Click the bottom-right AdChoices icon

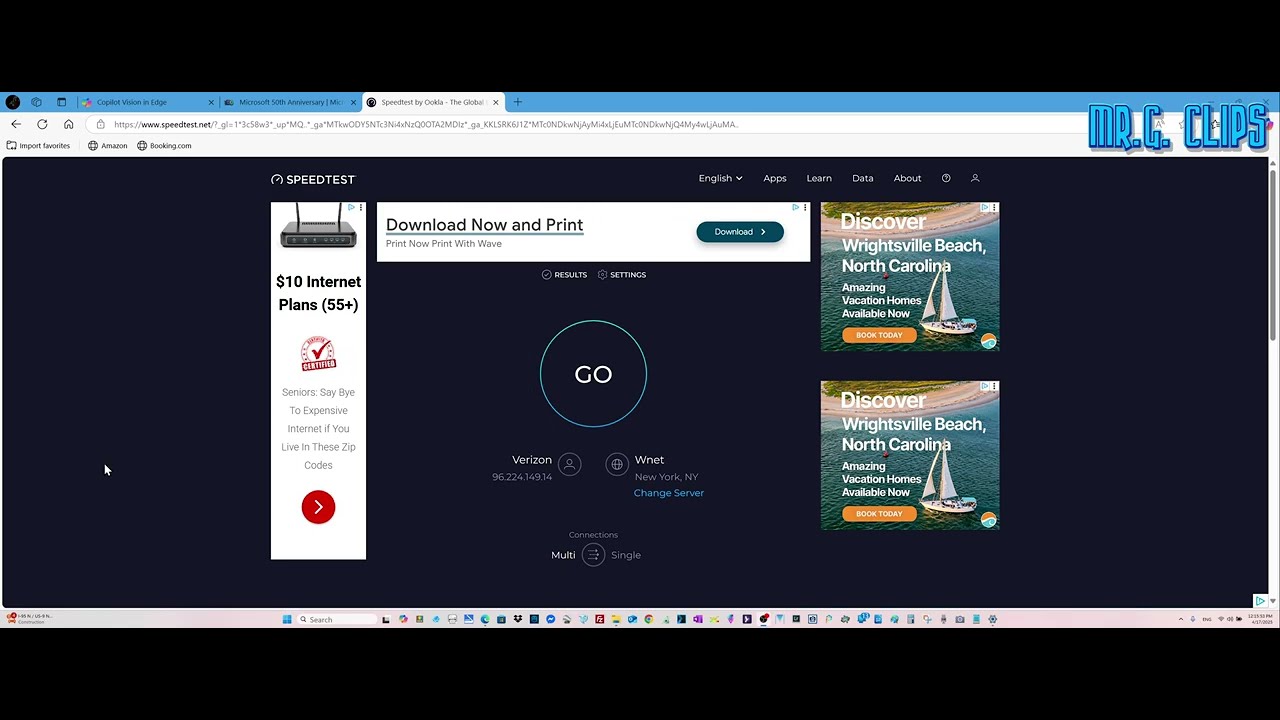pos(1260,600)
